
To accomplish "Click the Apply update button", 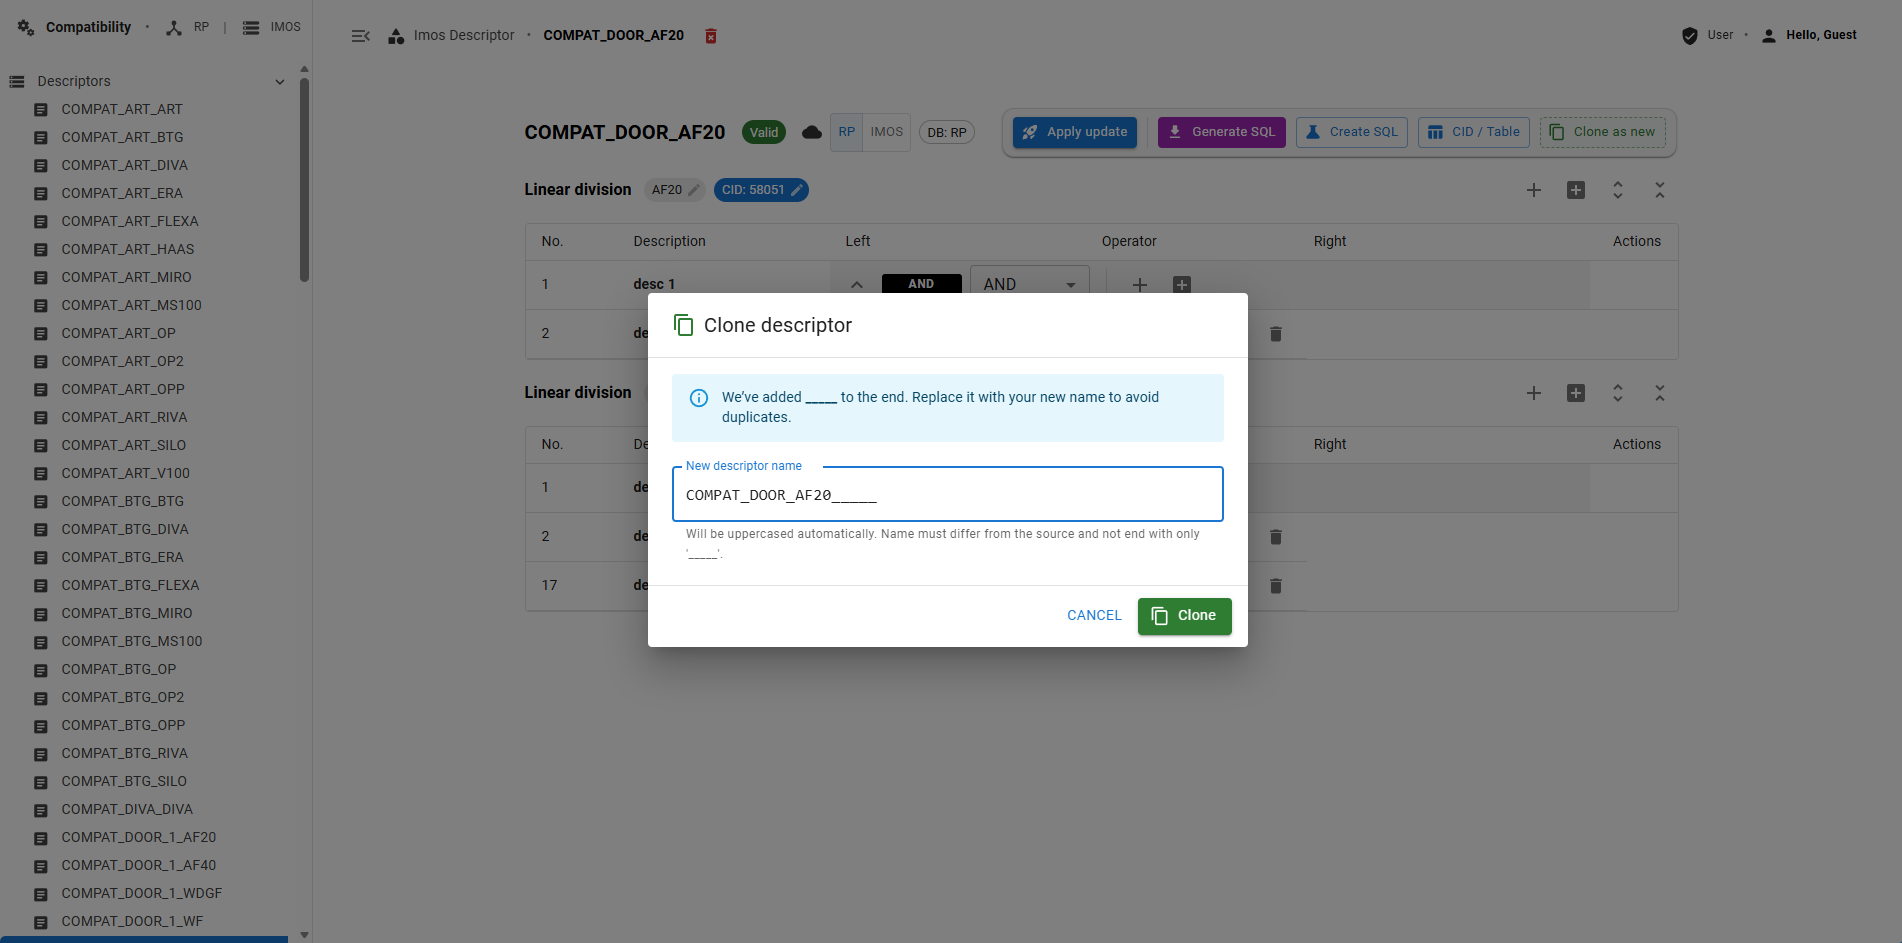I will click(x=1075, y=132).
